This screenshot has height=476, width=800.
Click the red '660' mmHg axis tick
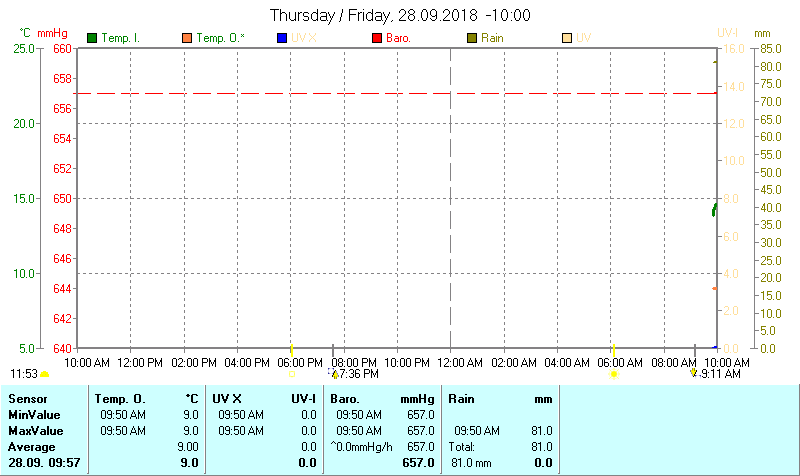pyautogui.click(x=62, y=49)
